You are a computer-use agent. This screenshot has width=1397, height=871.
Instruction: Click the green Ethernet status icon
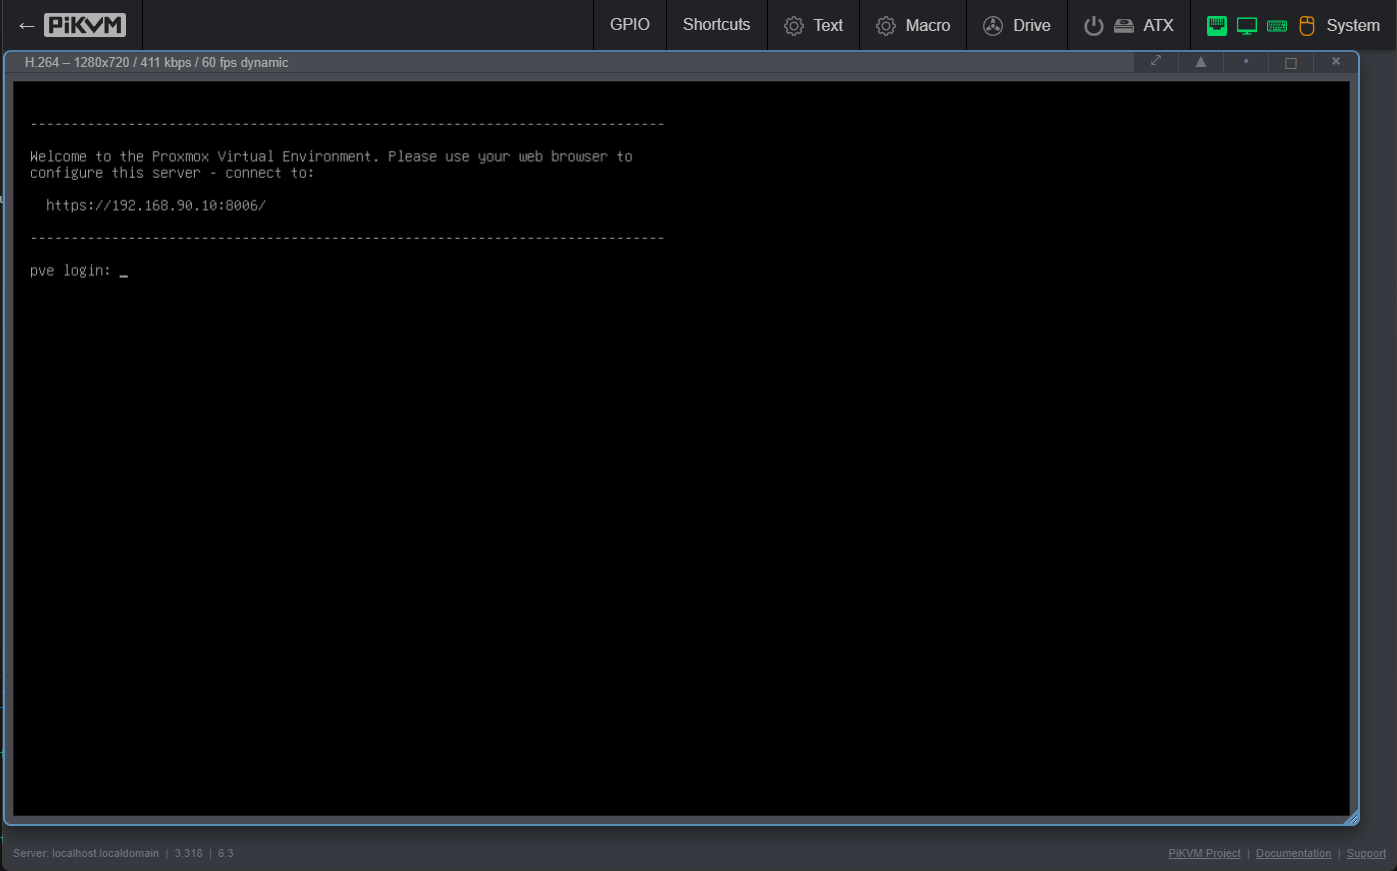pos(1216,25)
